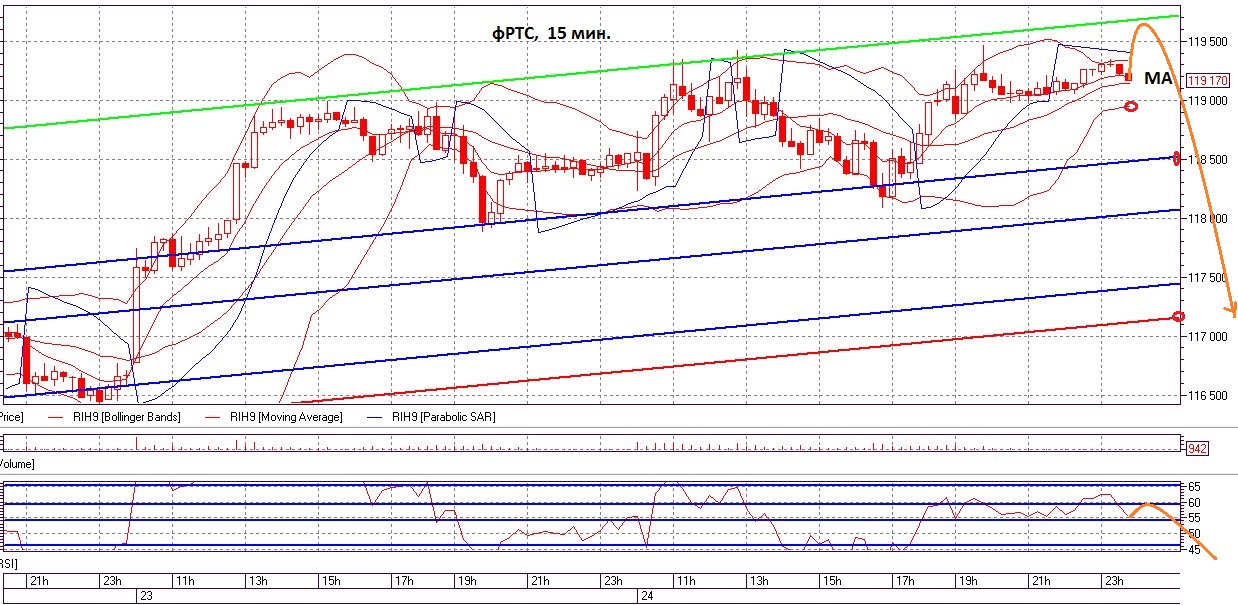Click the 15h time label of day 24
The height and width of the screenshot is (605, 1238).
point(830,581)
